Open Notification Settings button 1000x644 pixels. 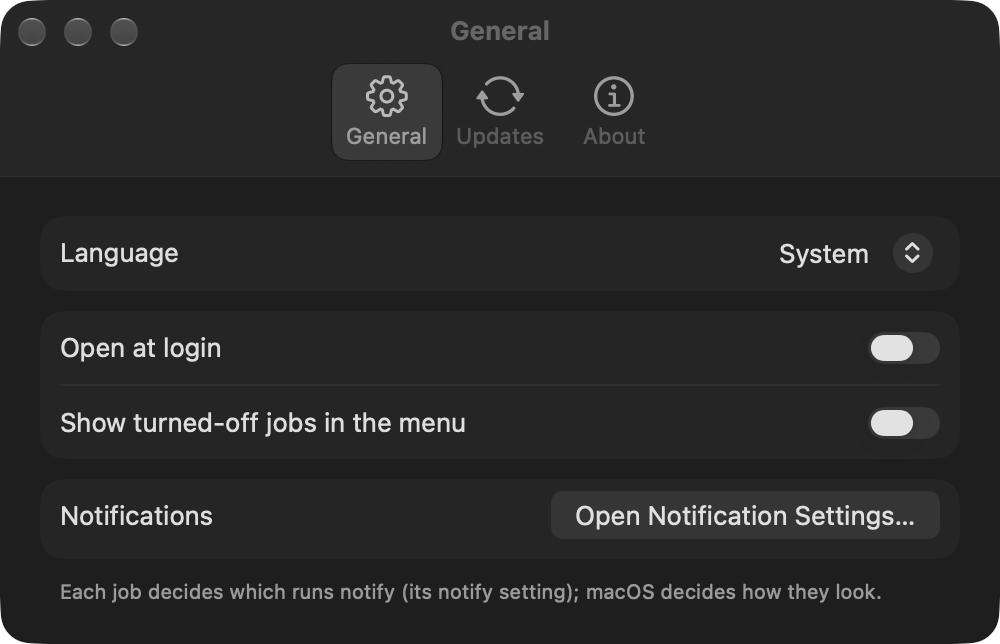[x=745, y=515]
